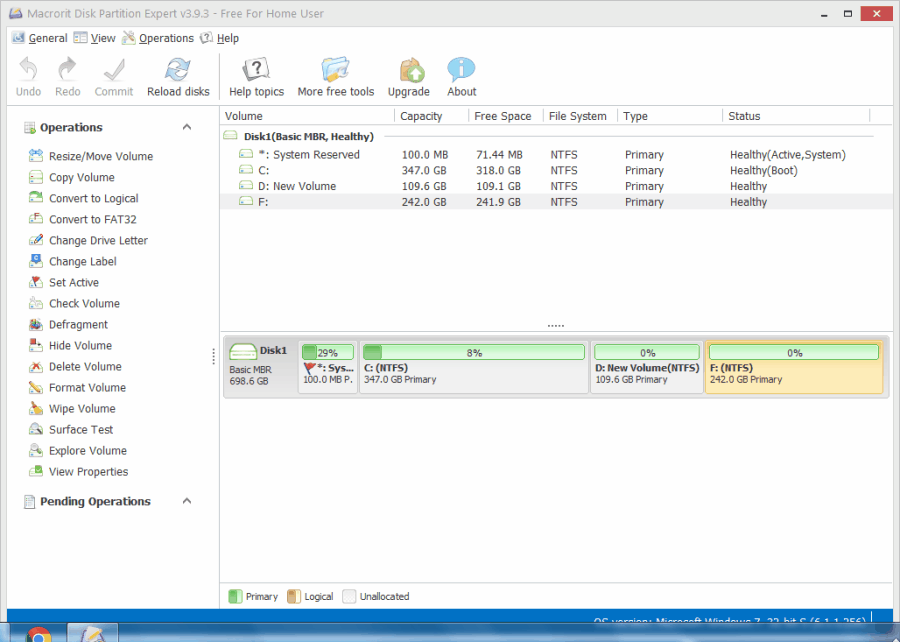Select the System Reserved partition block in disk map
900x642 pixels.
pyautogui.click(x=328, y=367)
